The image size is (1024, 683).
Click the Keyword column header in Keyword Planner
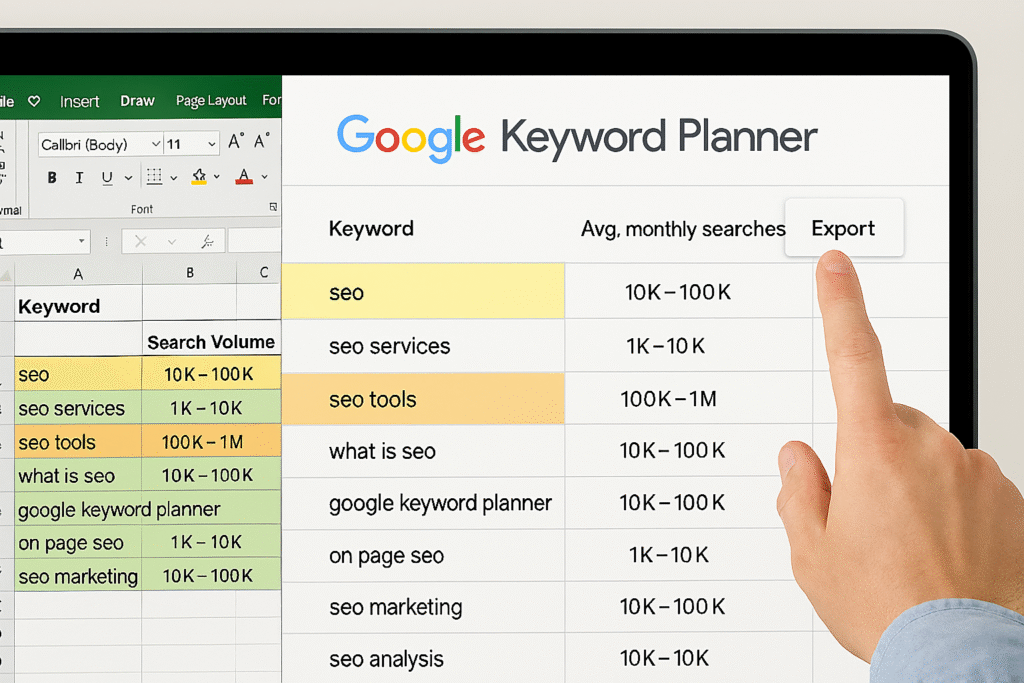coord(371,229)
